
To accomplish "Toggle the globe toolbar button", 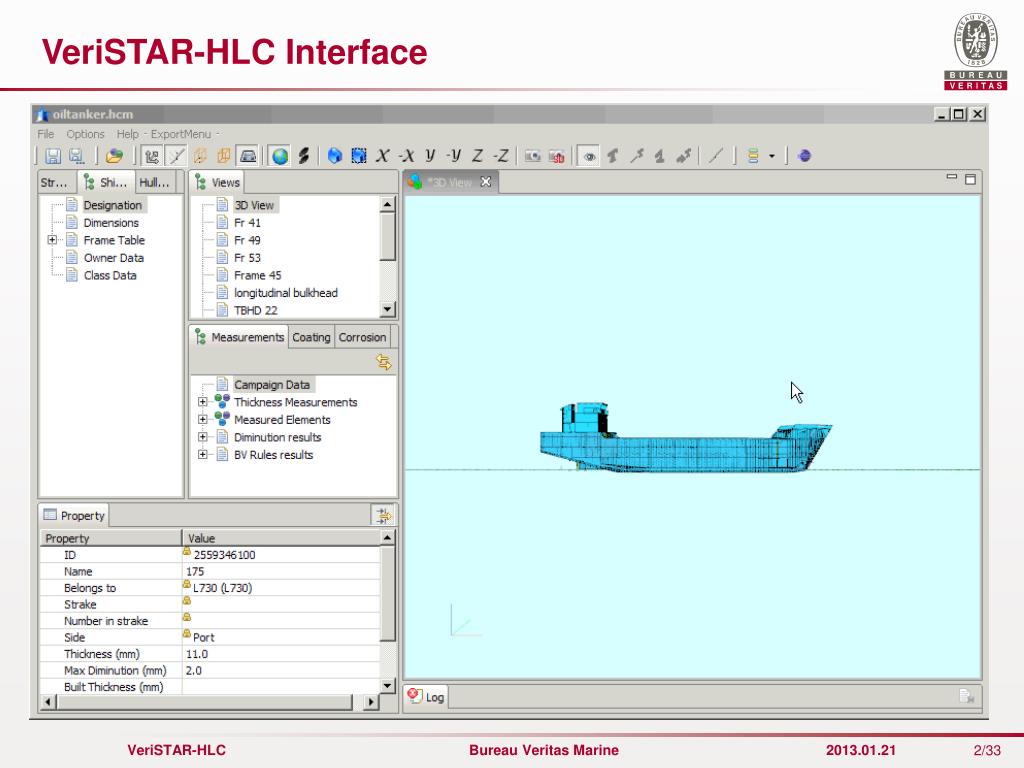I will point(280,156).
